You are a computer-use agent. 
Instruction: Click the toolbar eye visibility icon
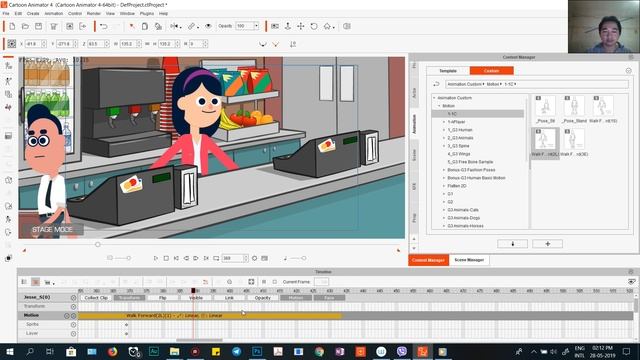(x=208, y=26)
